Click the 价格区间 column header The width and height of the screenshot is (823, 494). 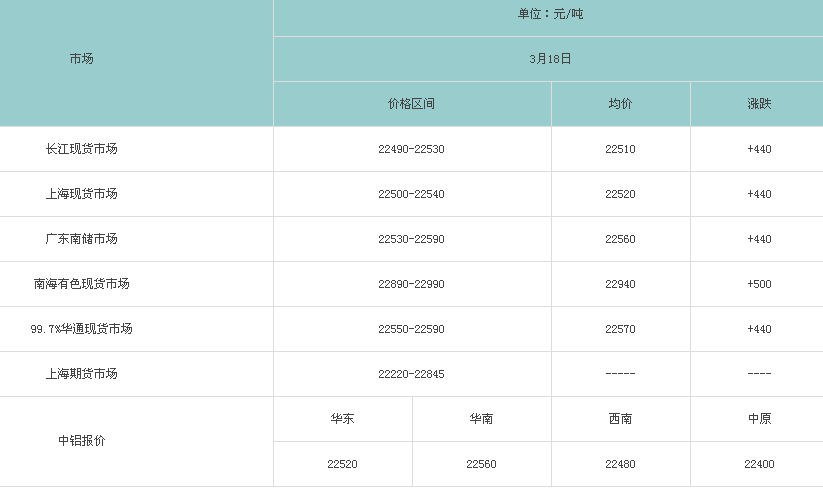pos(411,104)
